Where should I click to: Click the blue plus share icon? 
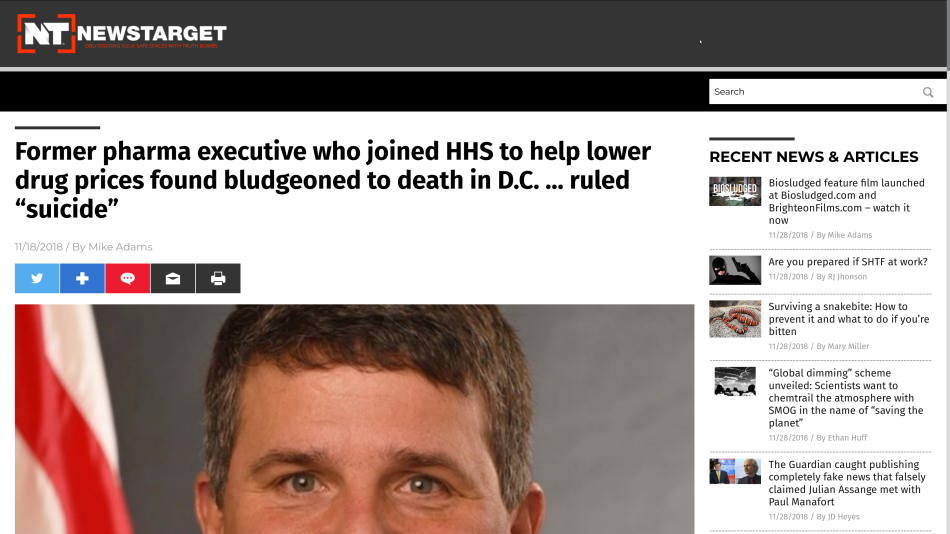tap(82, 278)
